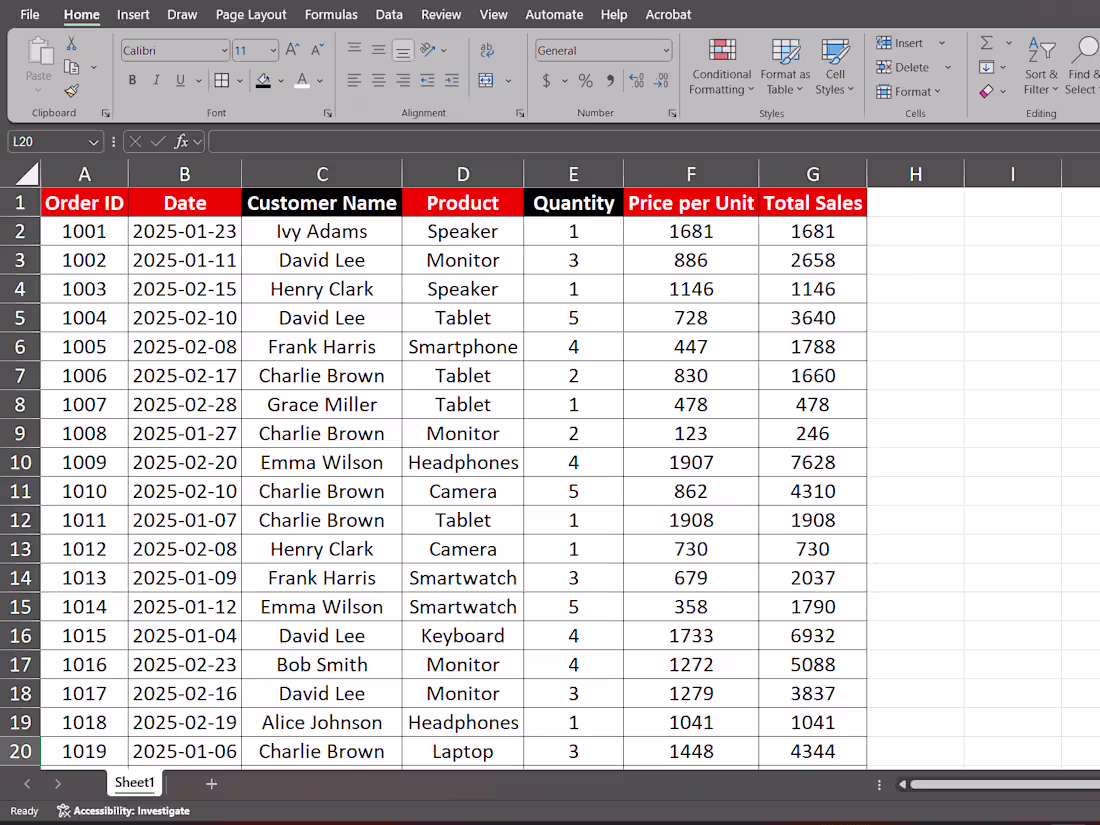Apply Bold formatting
1100x825 pixels.
pos(132,80)
